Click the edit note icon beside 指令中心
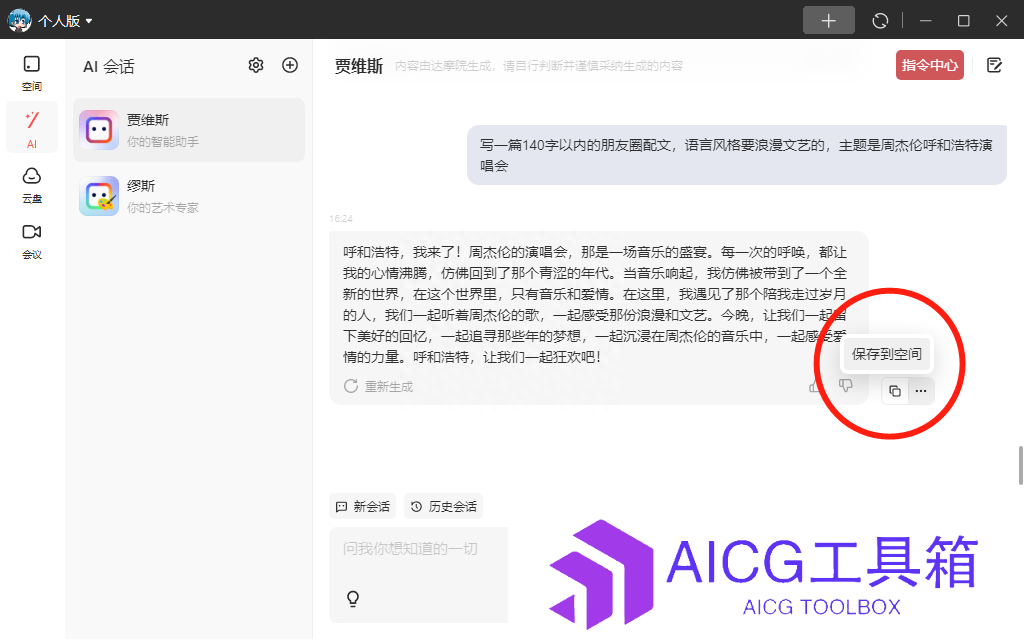1024x640 pixels. (x=994, y=65)
